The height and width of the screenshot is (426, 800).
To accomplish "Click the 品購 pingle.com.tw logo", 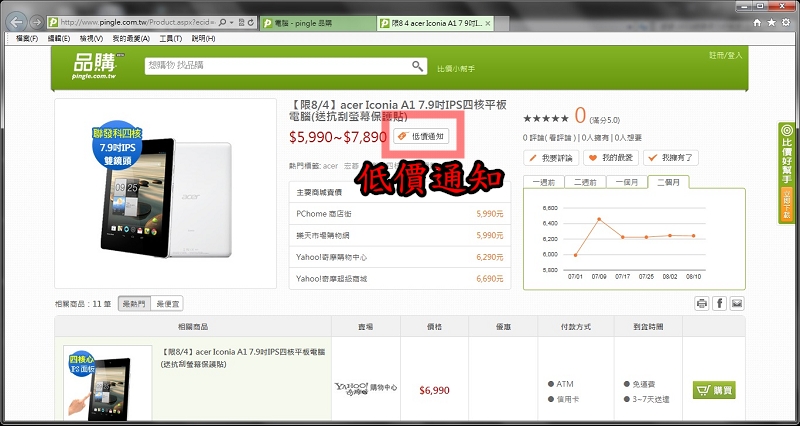I will (97, 66).
